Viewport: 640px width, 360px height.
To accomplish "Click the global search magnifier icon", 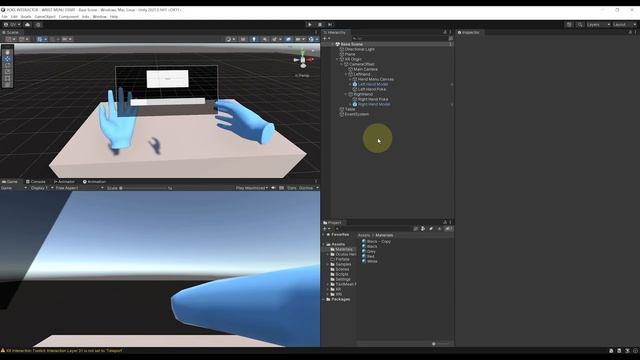I will coord(580,24).
